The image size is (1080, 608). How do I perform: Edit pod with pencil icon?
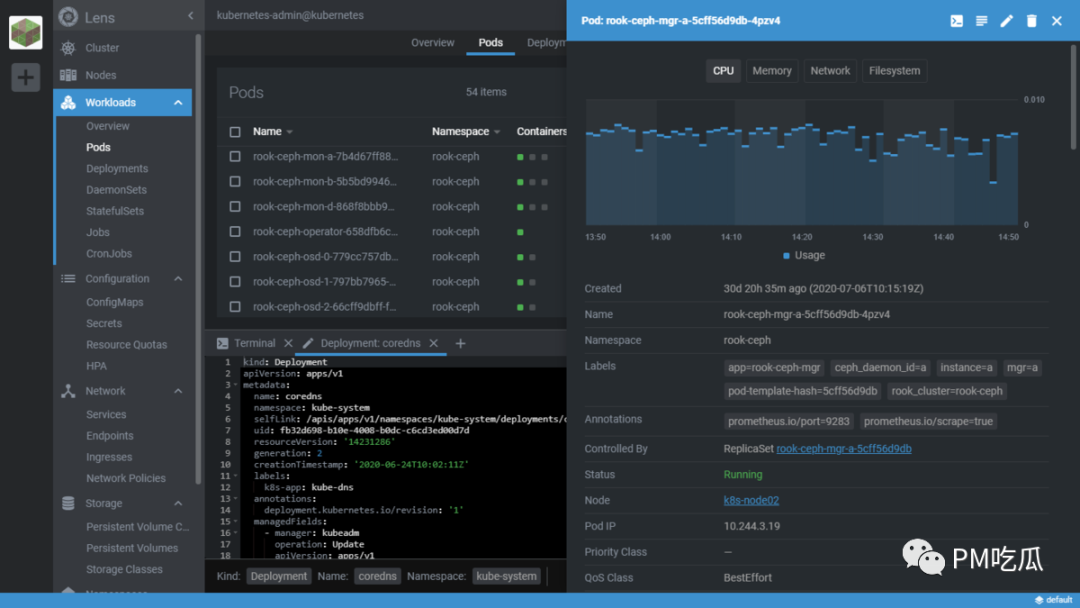[x=1006, y=21]
